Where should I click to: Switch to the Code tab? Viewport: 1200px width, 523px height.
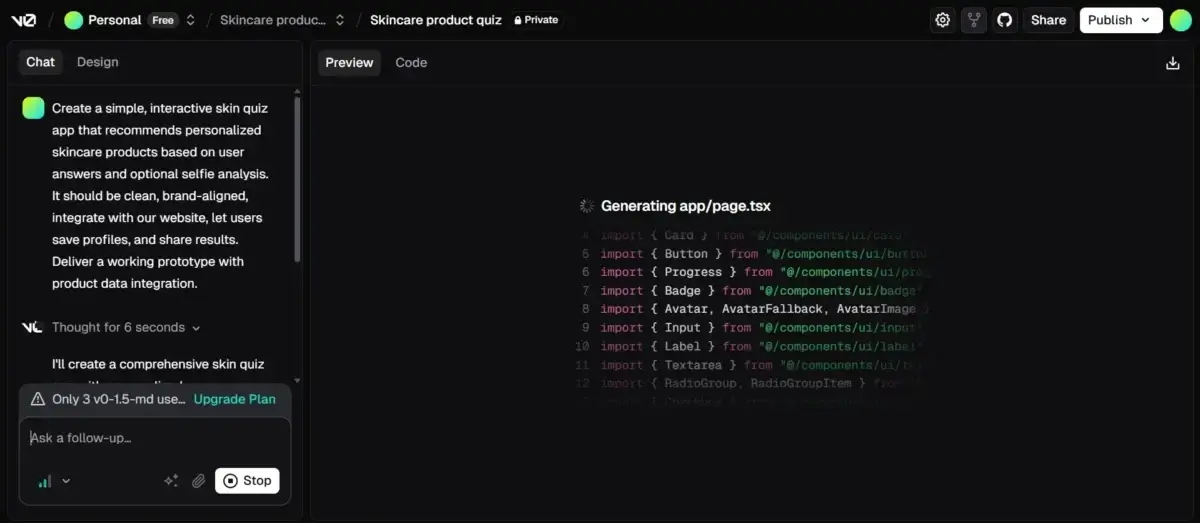410,62
